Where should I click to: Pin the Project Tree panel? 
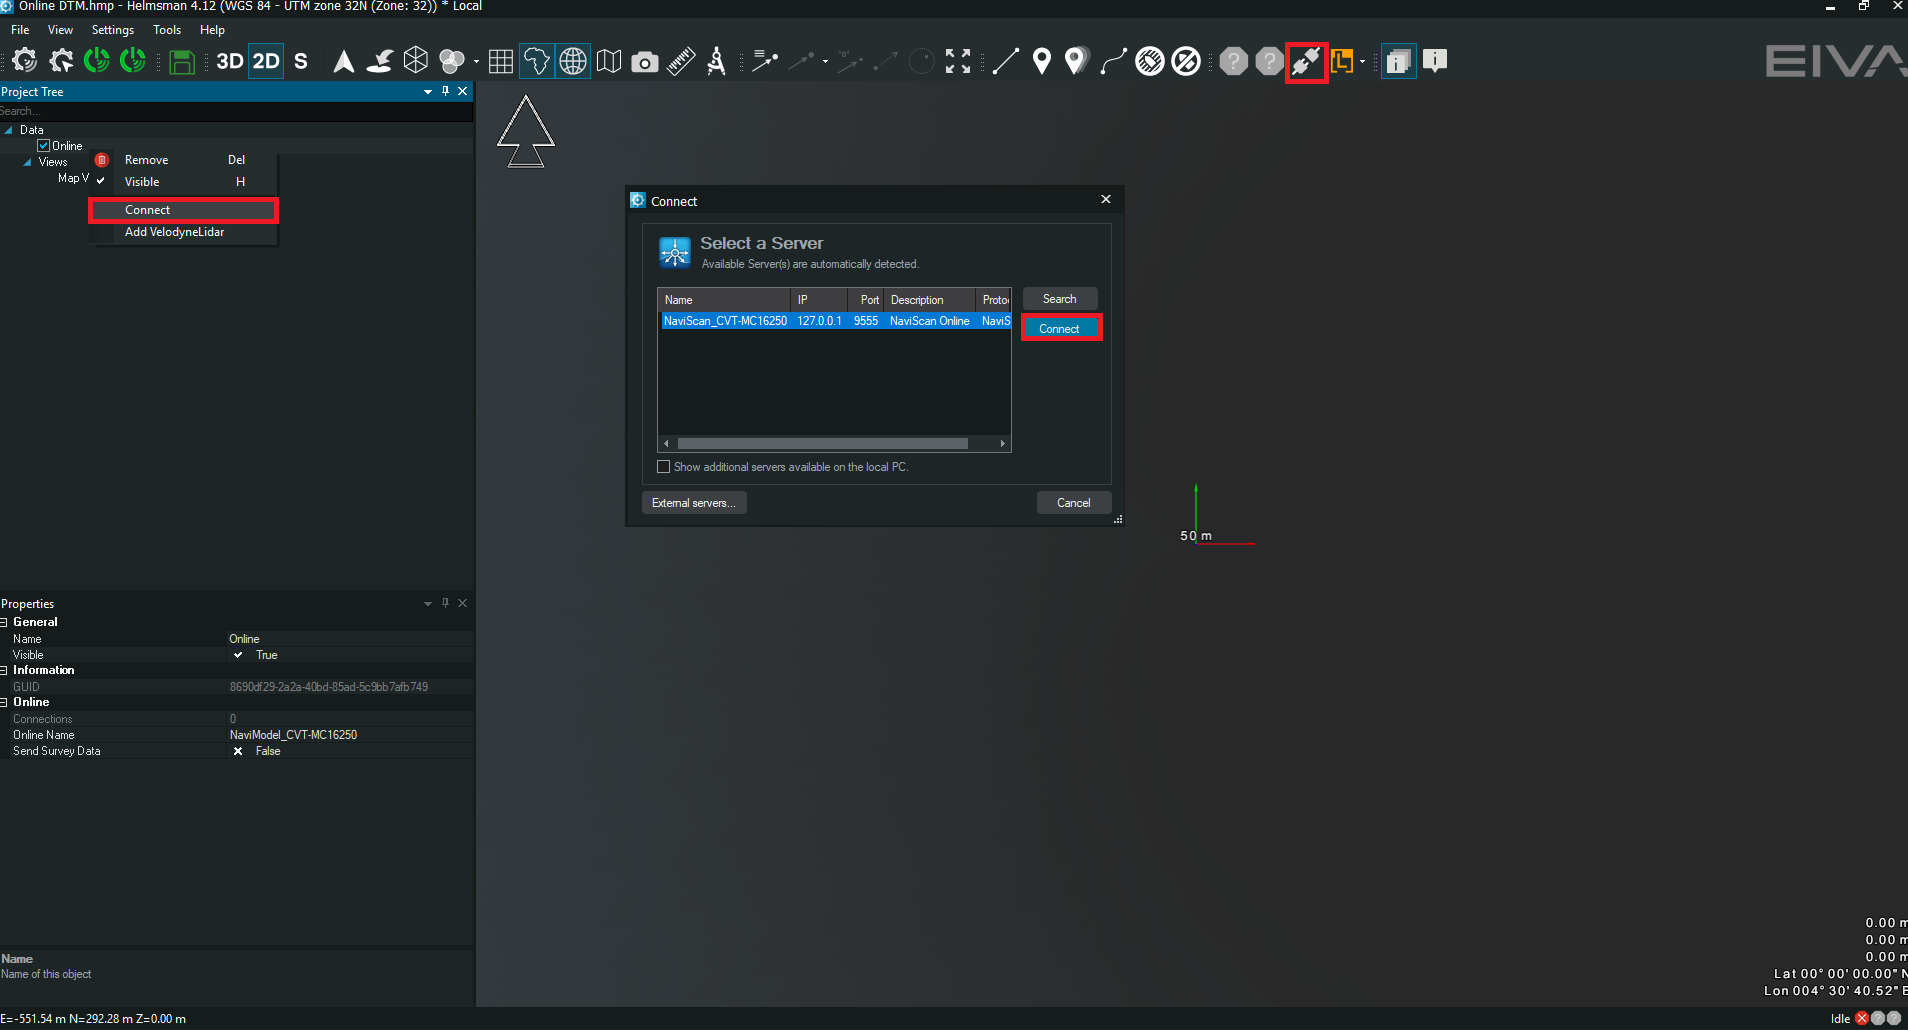coord(446,91)
